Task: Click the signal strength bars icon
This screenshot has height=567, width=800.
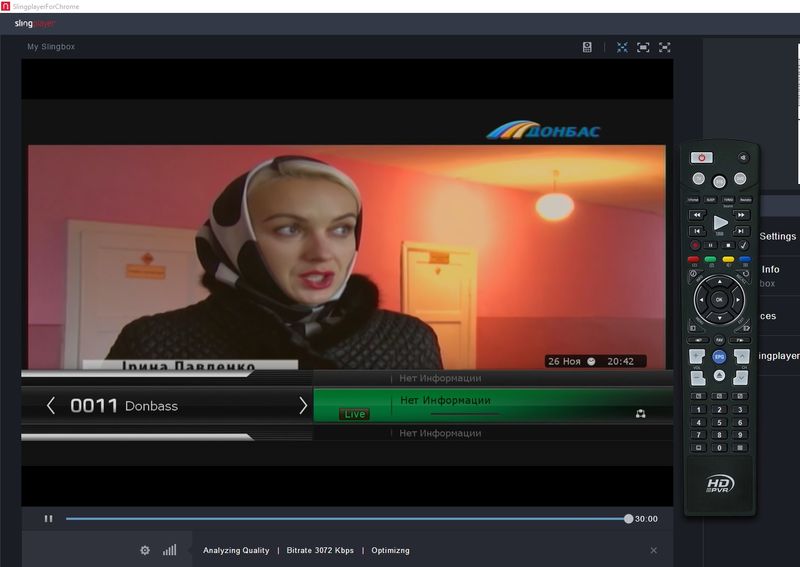Action: (170, 550)
